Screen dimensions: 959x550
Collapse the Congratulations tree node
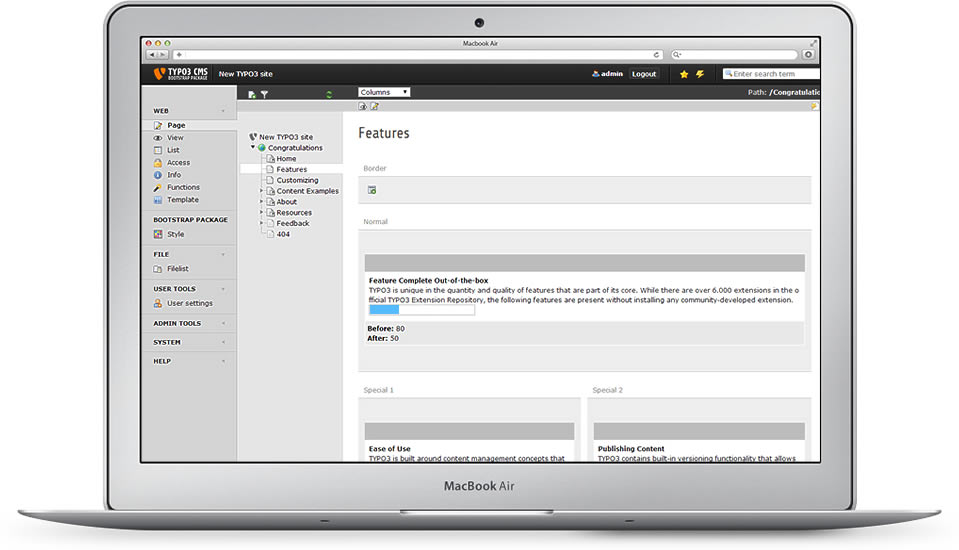tap(253, 147)
